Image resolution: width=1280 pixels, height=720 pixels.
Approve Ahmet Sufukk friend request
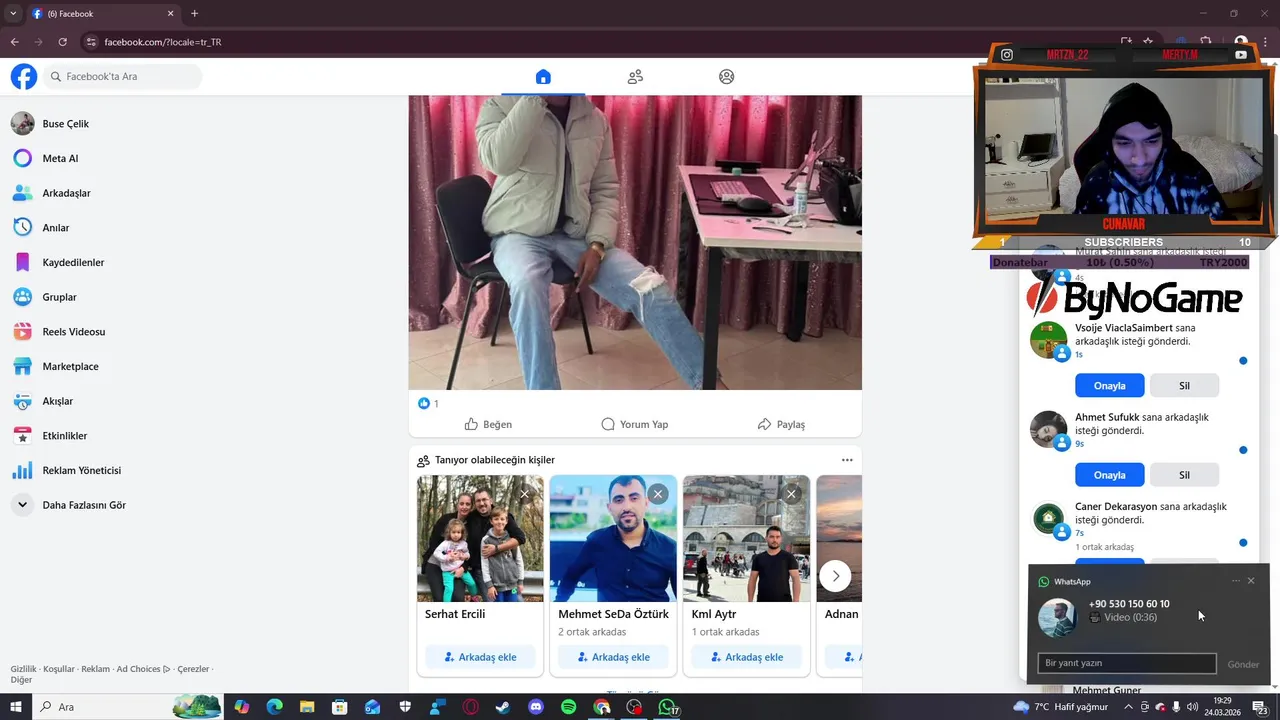[x=1110, y=475]
